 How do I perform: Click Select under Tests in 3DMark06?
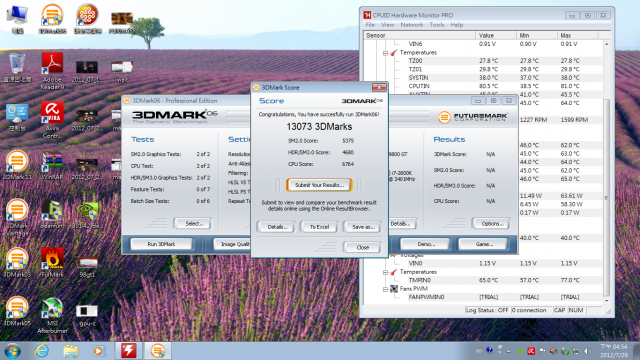(193, 224)
